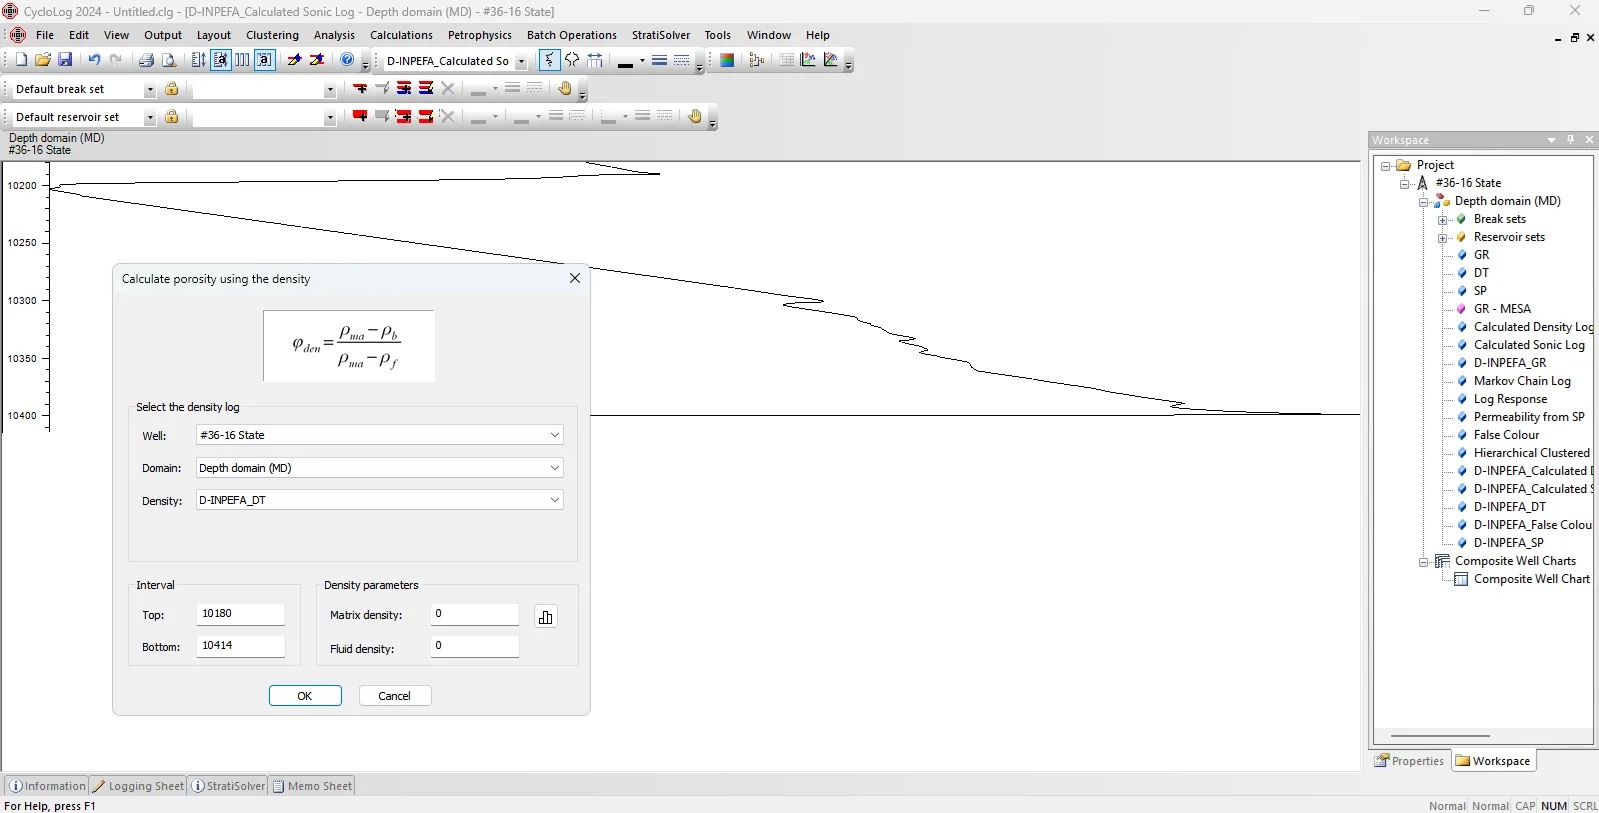1599x813 pixels.
Task: Click Cancel in the porosity dialog
Action: pyautogui.click(x=394, y=696)
